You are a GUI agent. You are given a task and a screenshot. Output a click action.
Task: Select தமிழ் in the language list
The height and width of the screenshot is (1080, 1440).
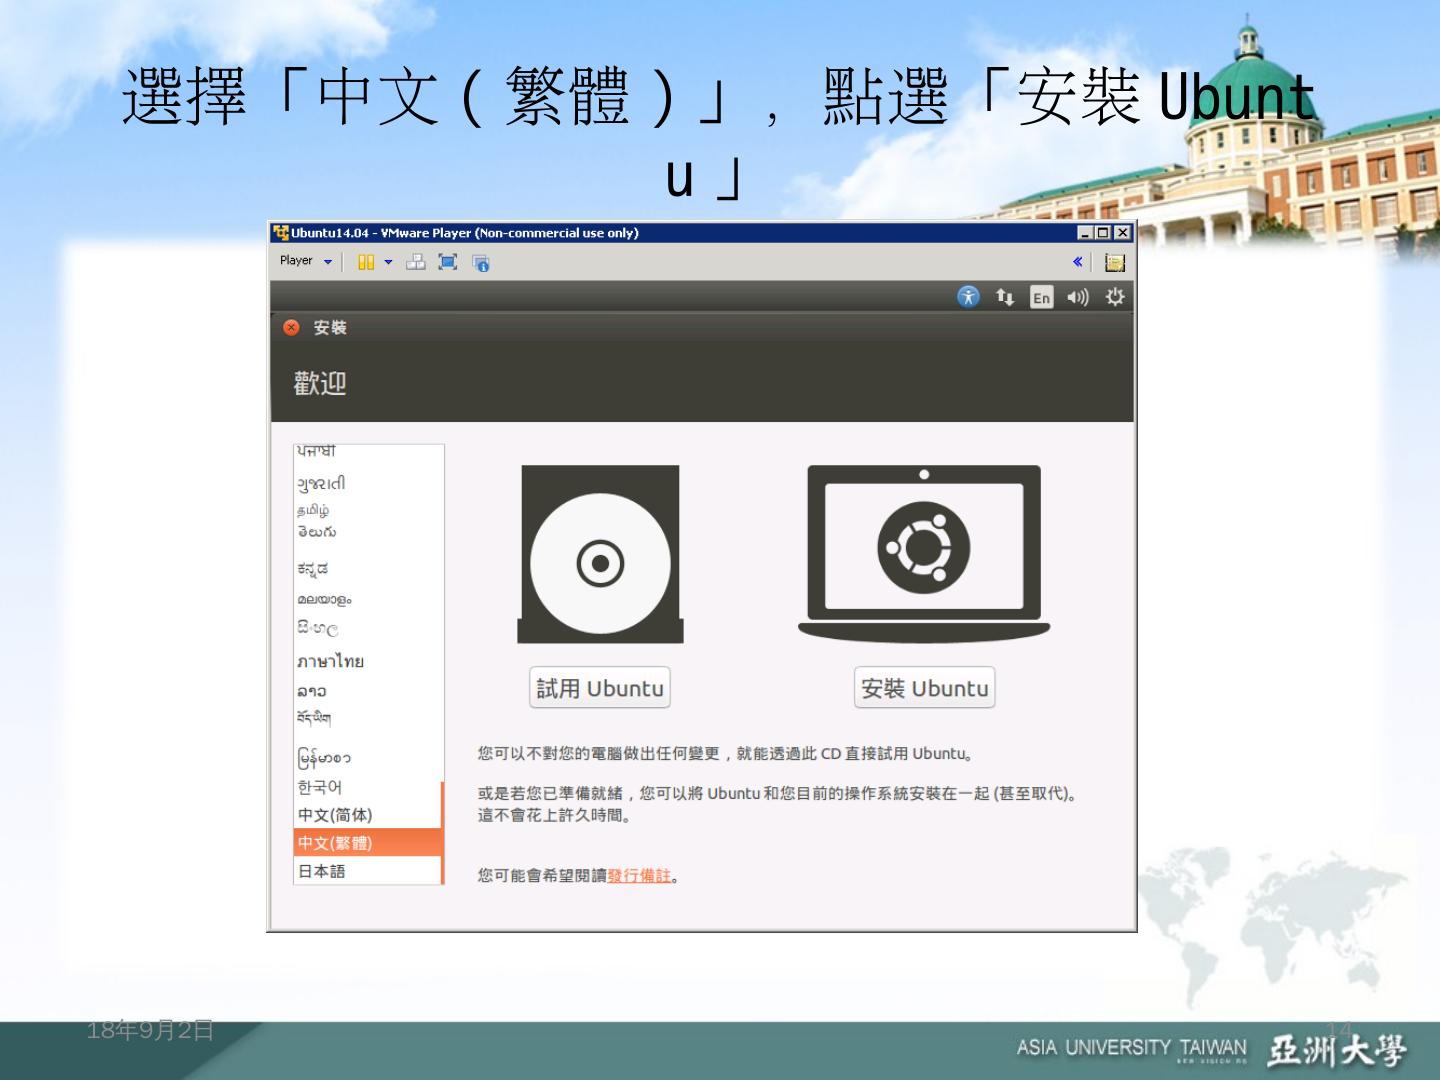tap(368, 510)
